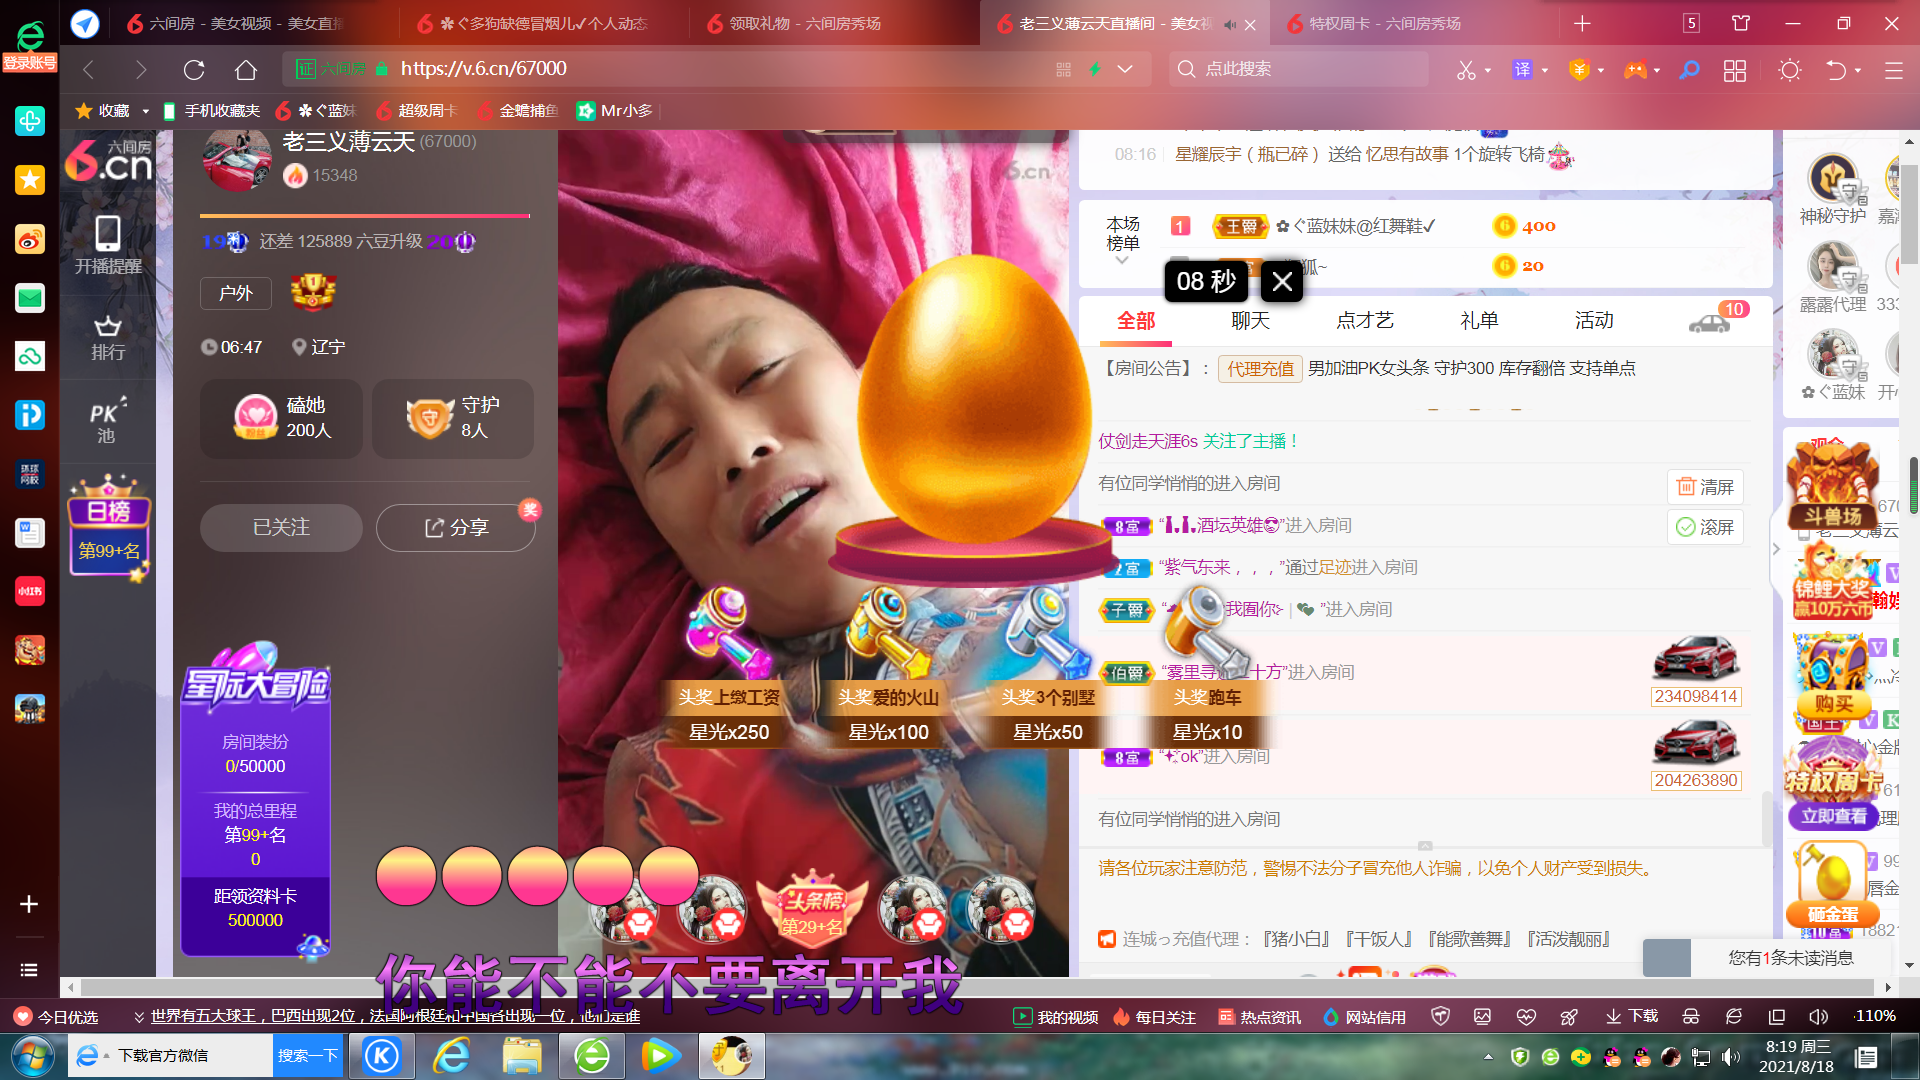
Task: Open the 日榜 daily ranking badge
Action: click(x=109, y=528)
